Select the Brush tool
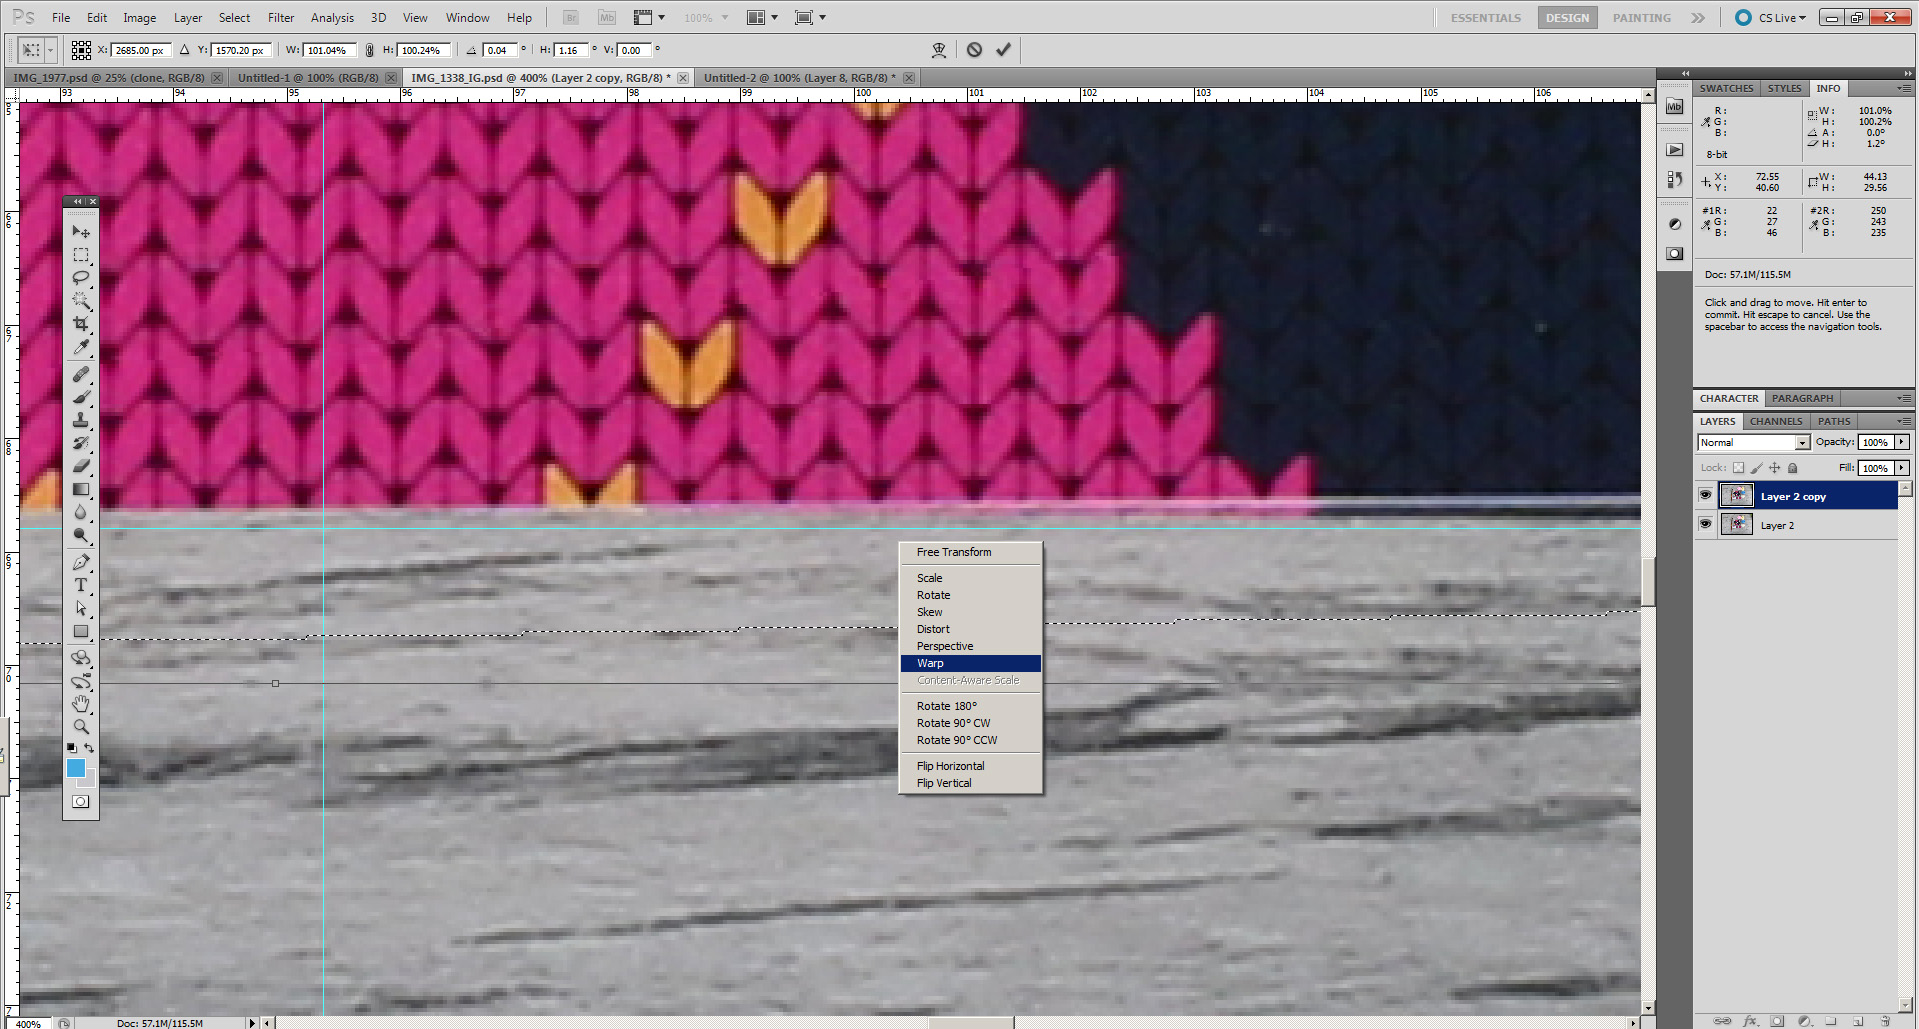 point(81,397)
